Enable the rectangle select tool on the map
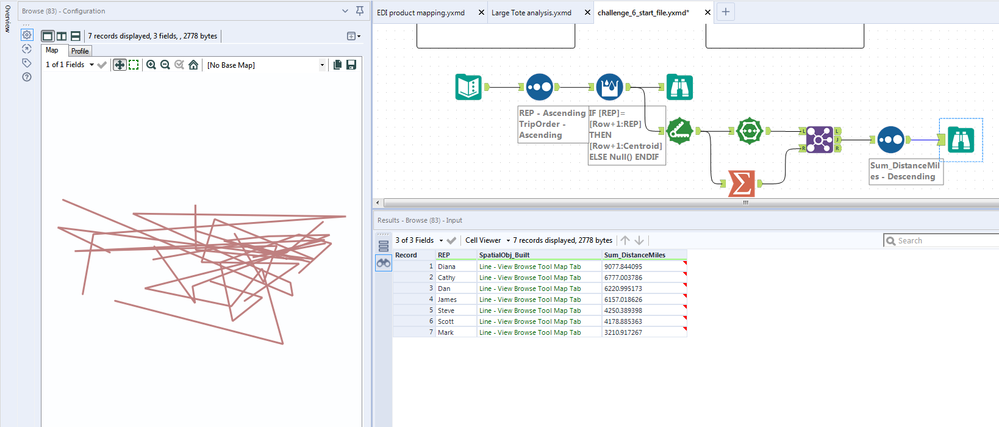 click(x=132, y=64)
